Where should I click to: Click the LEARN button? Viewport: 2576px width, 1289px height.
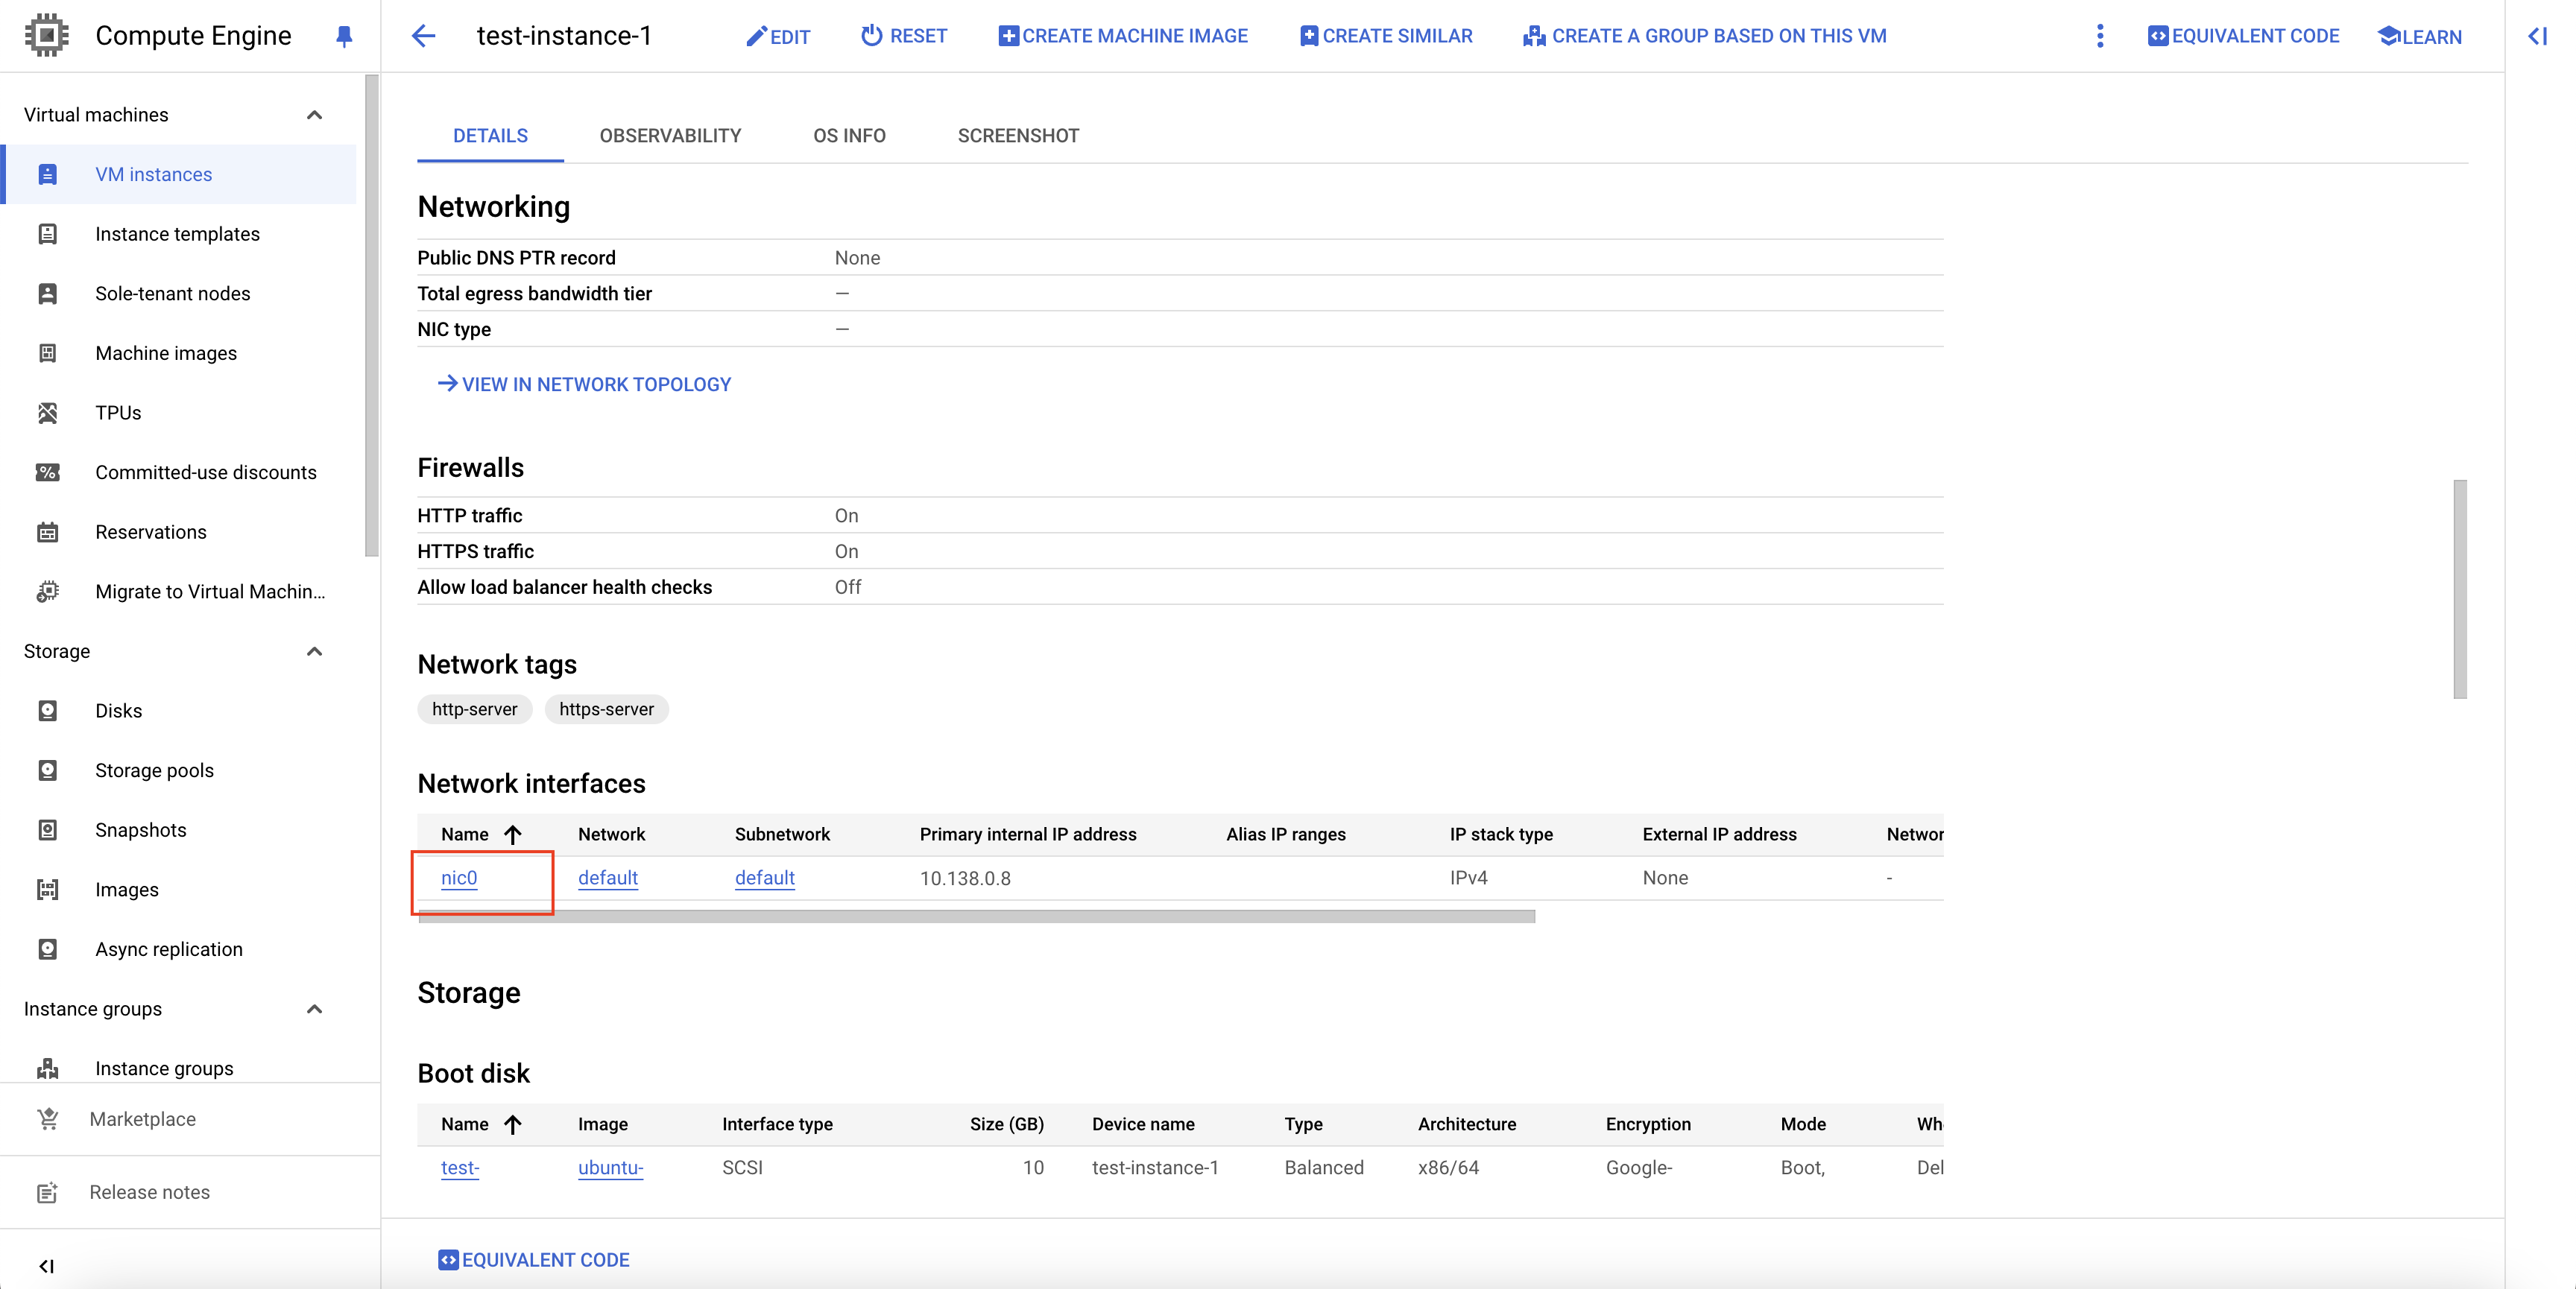(2420, 37)
